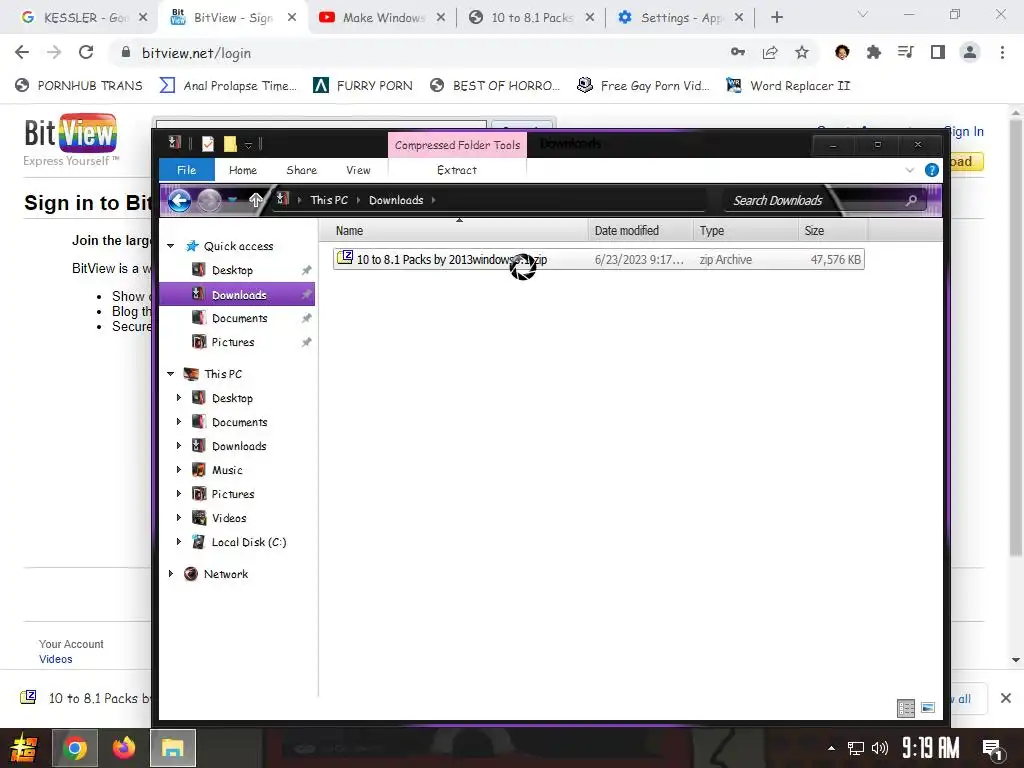
Task: Go back in File Explorer navigation
Action: pyautogui.click(x=180, y=200)
